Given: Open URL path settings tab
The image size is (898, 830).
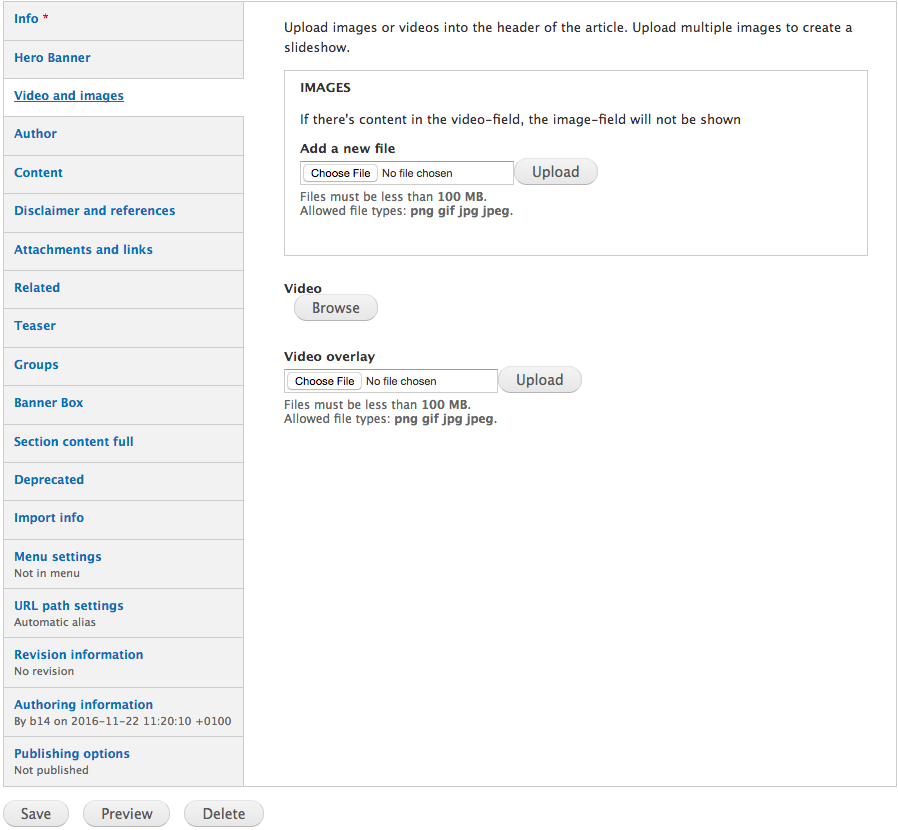Looking at the screenshot, I should (69, 606).
